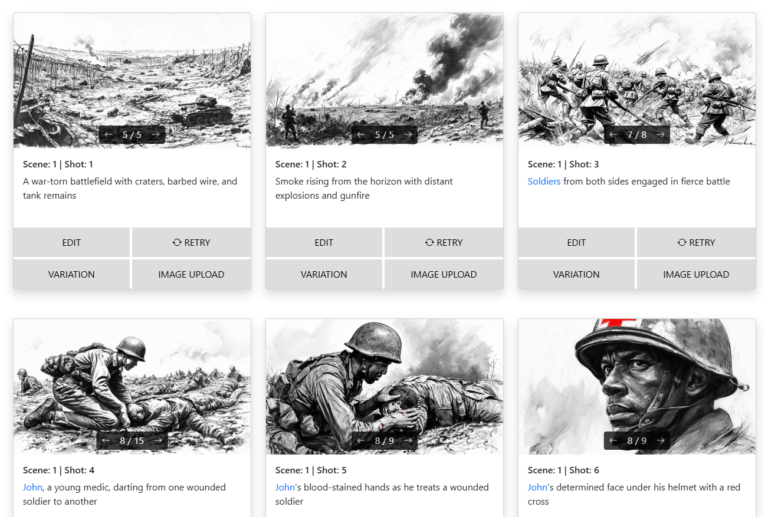Go to next image in Shot 1
Viewport: 768px width, 517px height.
[x=156, y=135]
